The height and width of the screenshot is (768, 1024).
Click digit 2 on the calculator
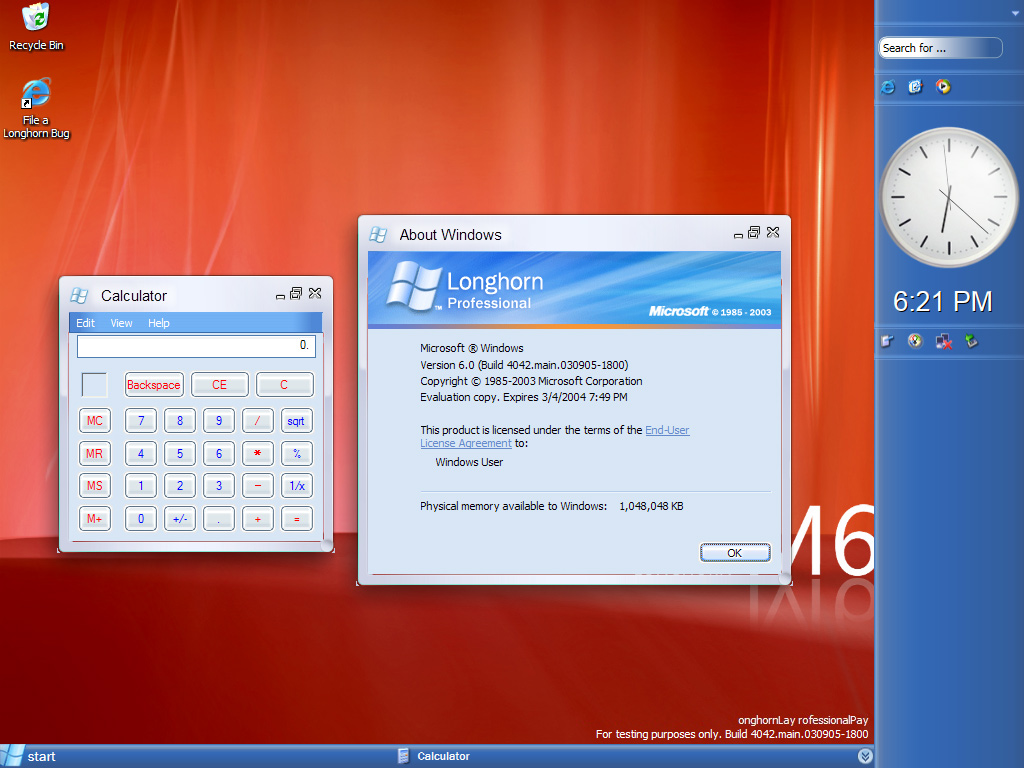pyautogui.click(x=180, y=486)
